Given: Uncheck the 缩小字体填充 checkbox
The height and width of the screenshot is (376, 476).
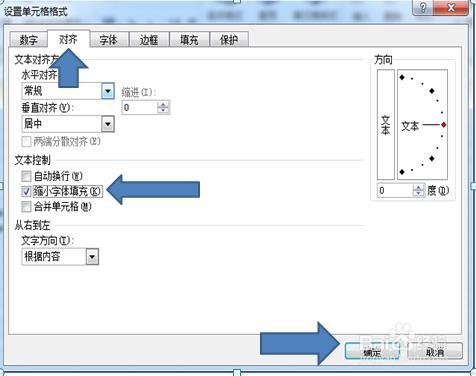Looking at the screenshot, I should coord(26,191).
